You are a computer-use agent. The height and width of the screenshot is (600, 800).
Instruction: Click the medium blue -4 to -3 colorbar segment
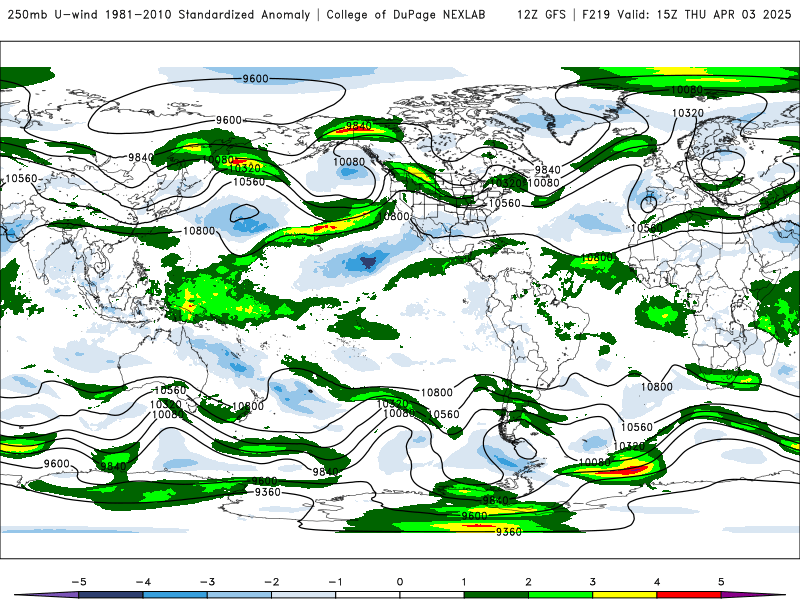coord(175,595)
